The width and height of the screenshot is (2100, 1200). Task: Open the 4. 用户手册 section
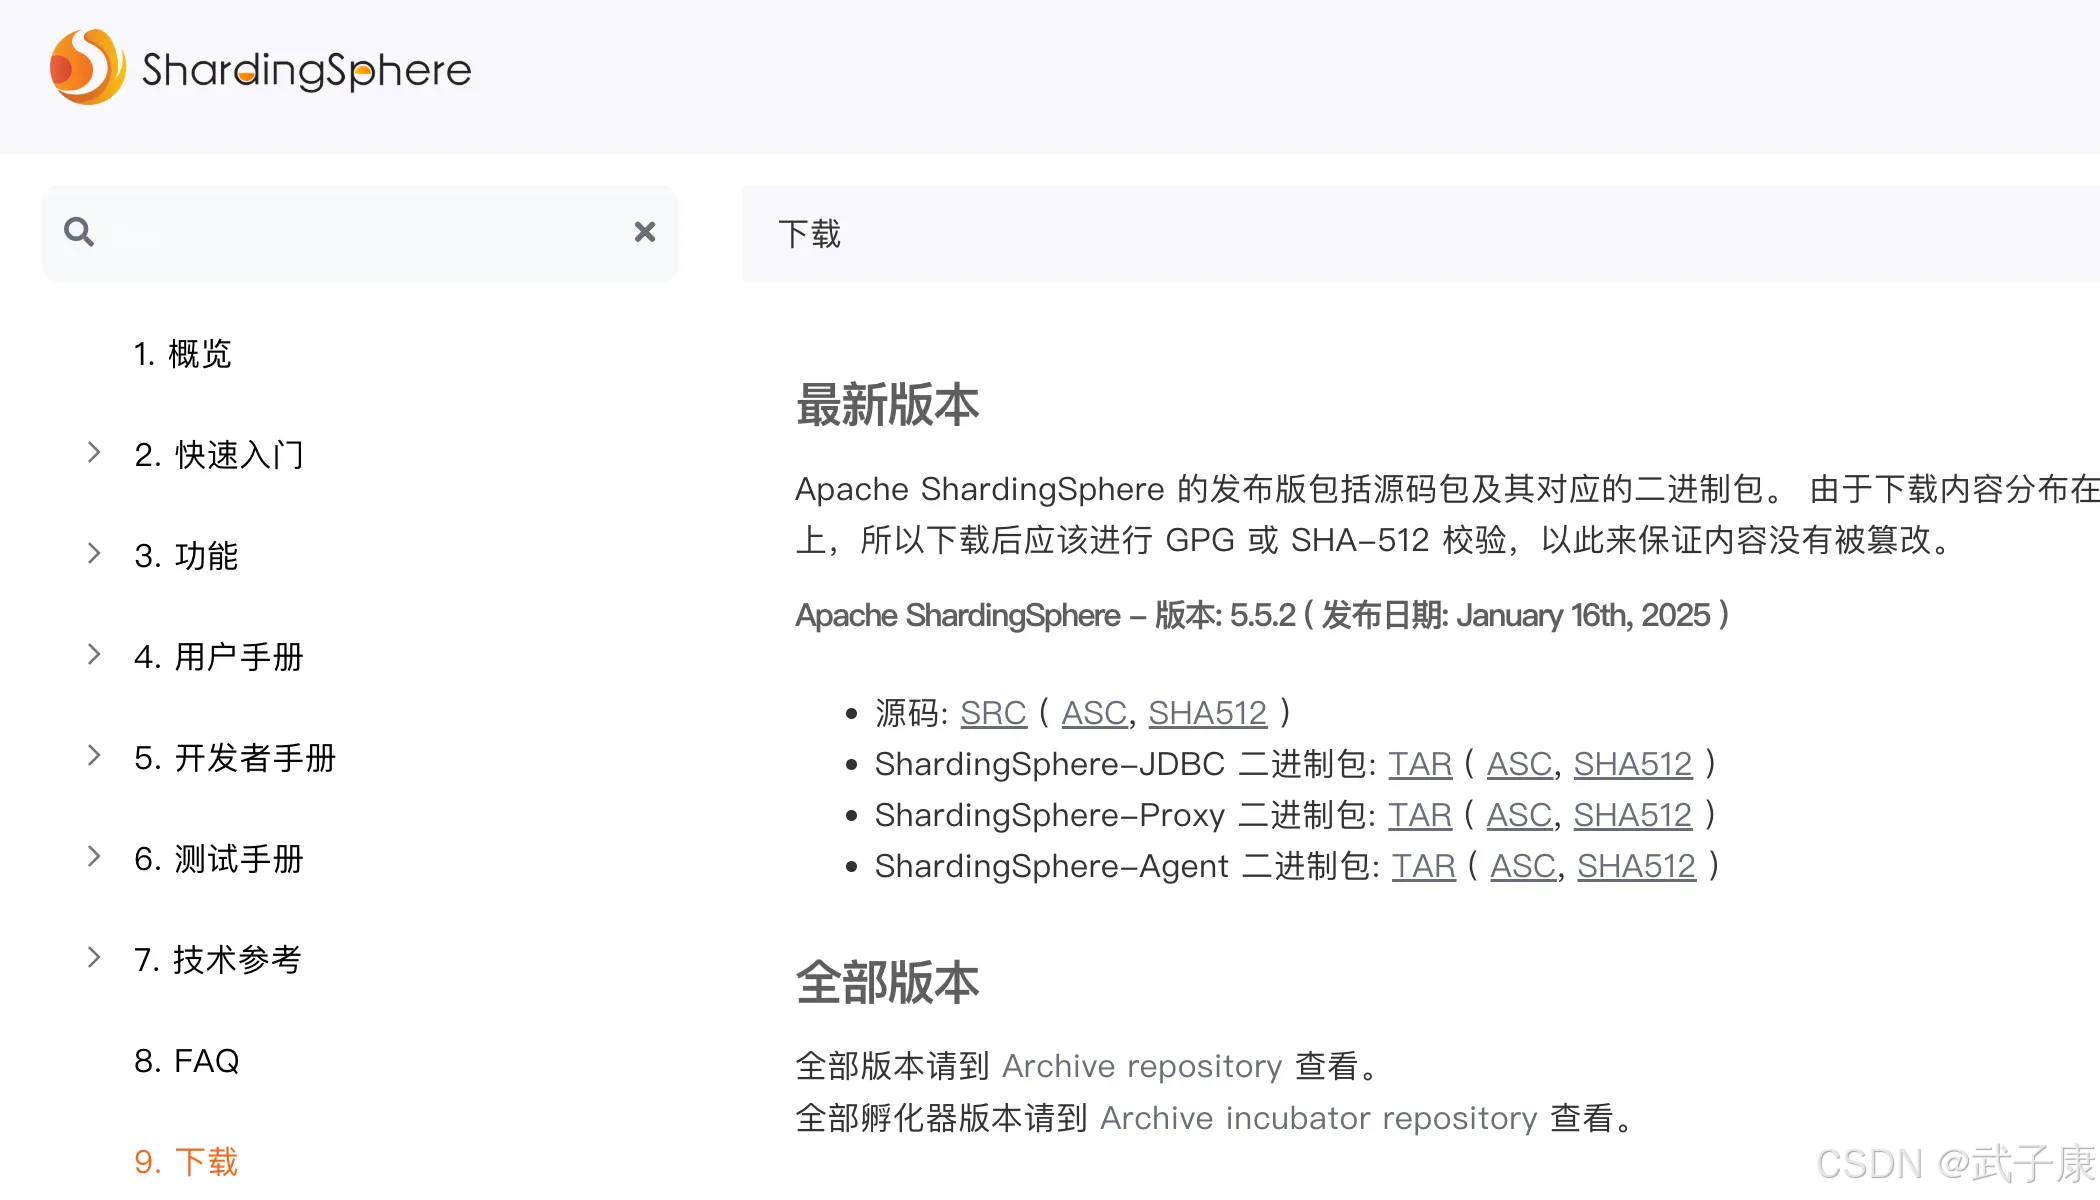[219, 657]
